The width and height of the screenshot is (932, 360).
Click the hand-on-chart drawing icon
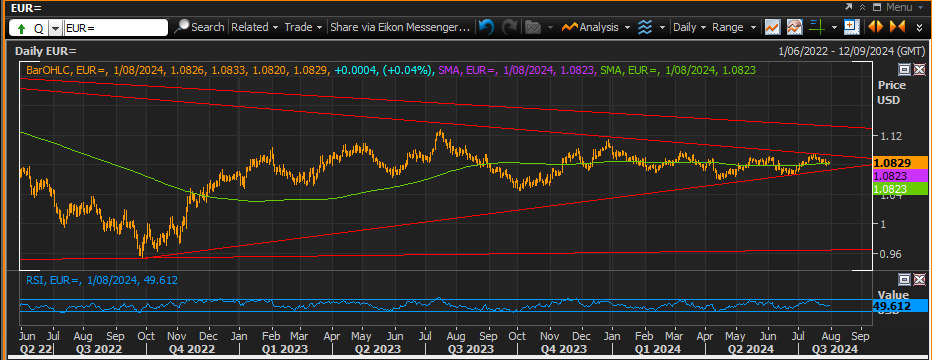pyautogui.click(x=795, y=27)
